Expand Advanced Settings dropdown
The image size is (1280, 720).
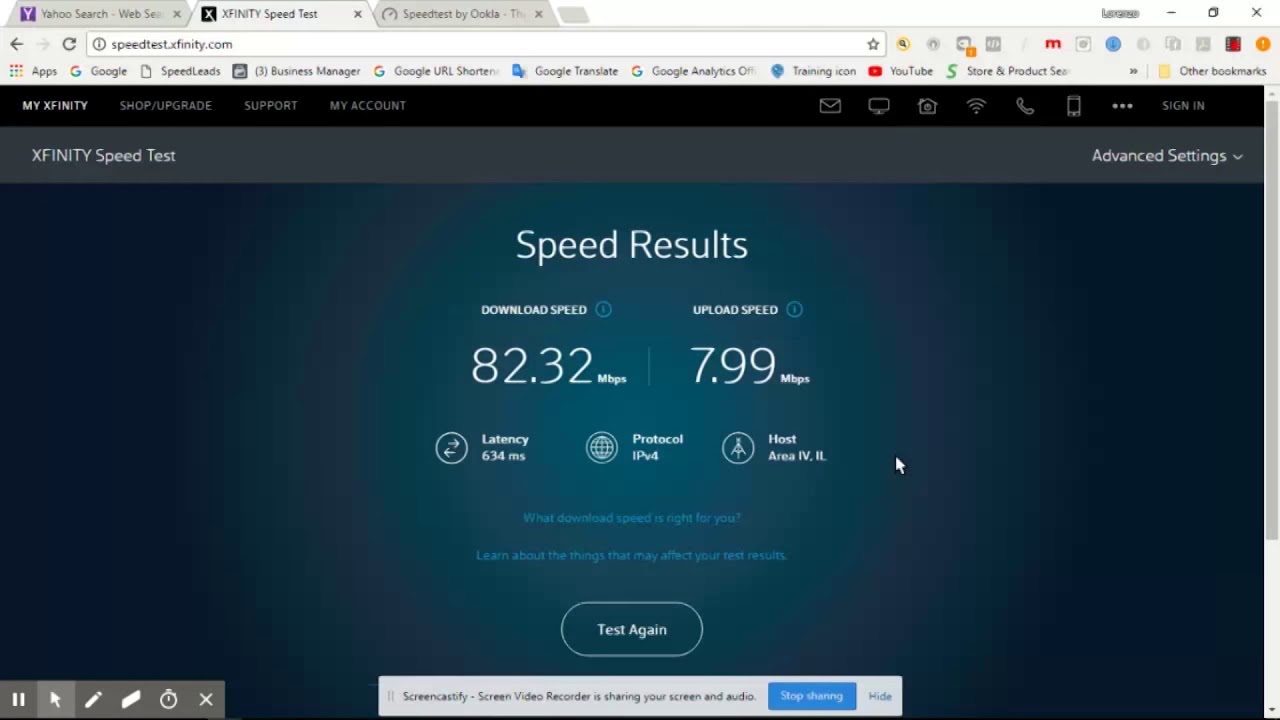click(1167, 156)
